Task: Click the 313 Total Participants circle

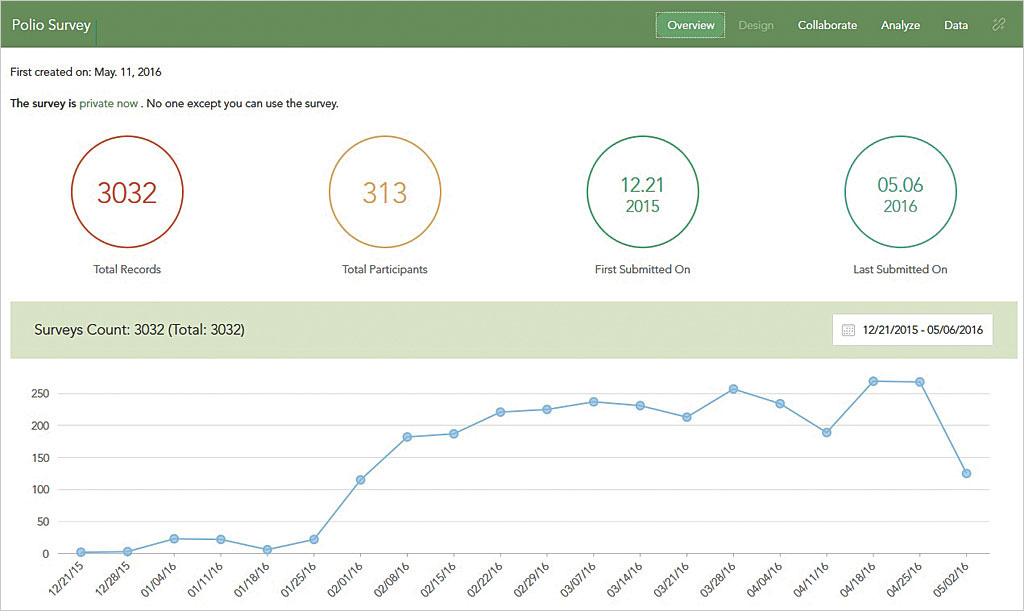Action: point(385,192)
